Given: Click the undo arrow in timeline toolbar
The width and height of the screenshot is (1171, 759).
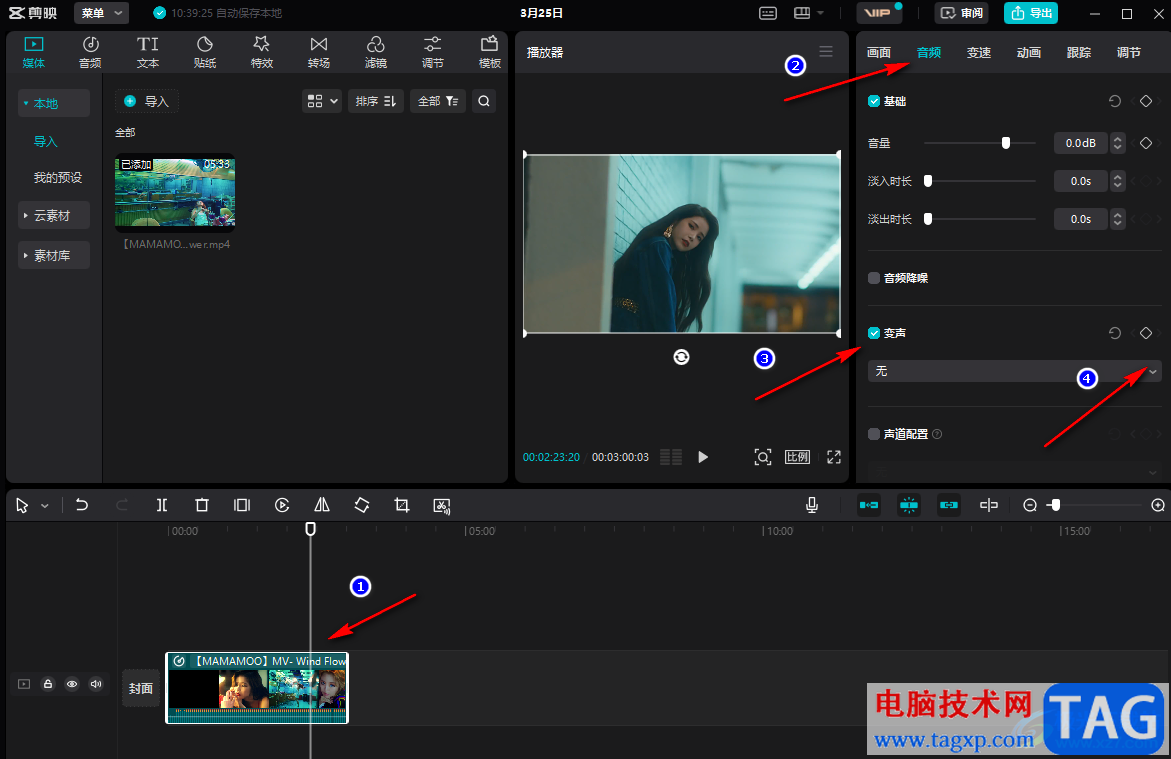Looking at the screenshot, I should (x=82, y=506).
